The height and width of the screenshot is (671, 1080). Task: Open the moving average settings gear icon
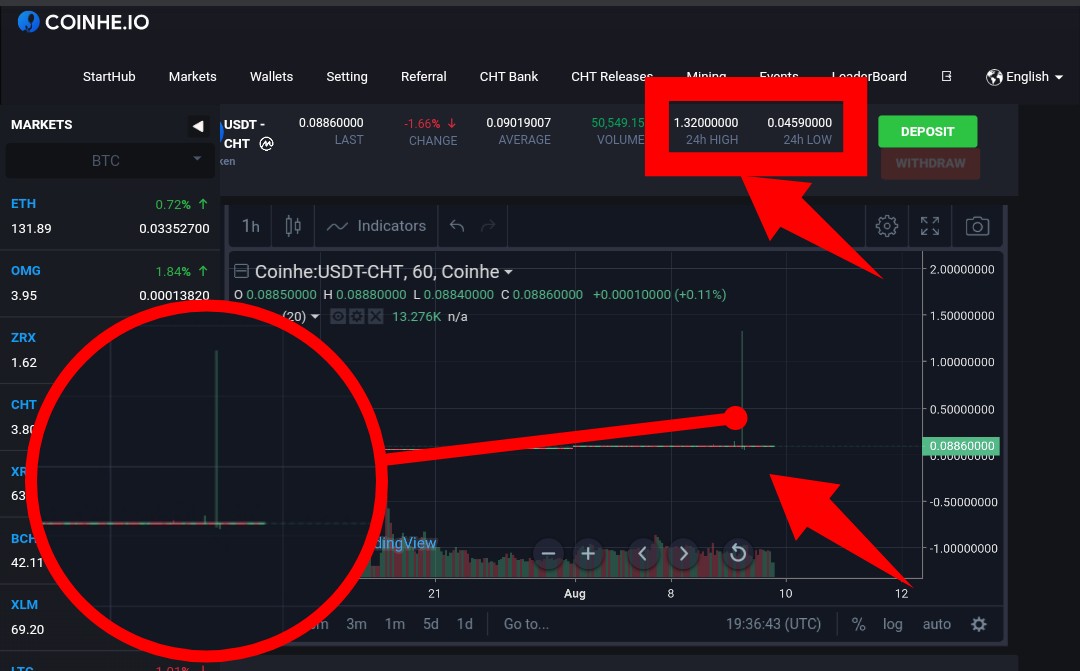[357, 316]
